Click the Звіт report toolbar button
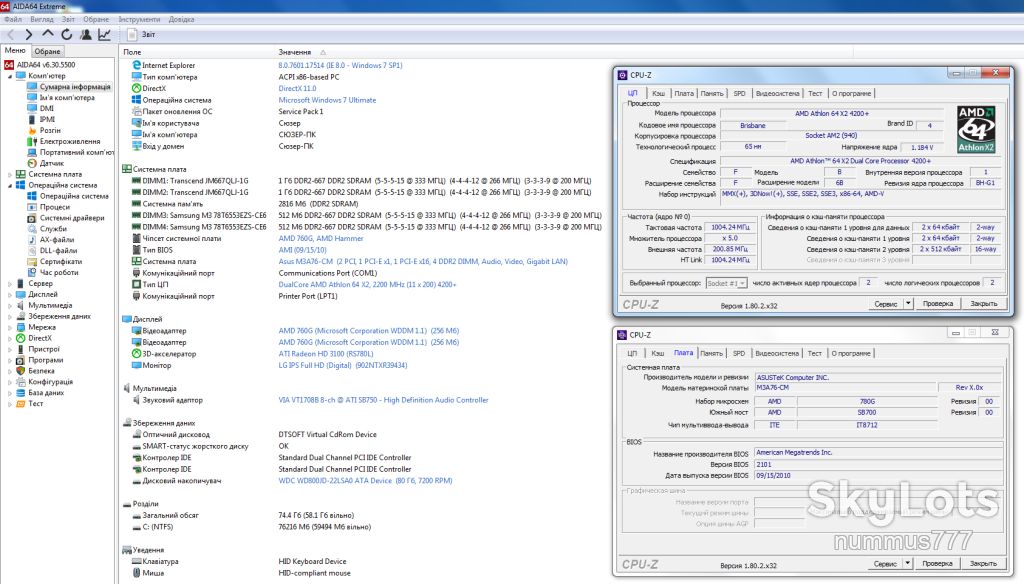The width and height of the screenshot is (1024, 584). pyautogui.click(x=142, y=35)
